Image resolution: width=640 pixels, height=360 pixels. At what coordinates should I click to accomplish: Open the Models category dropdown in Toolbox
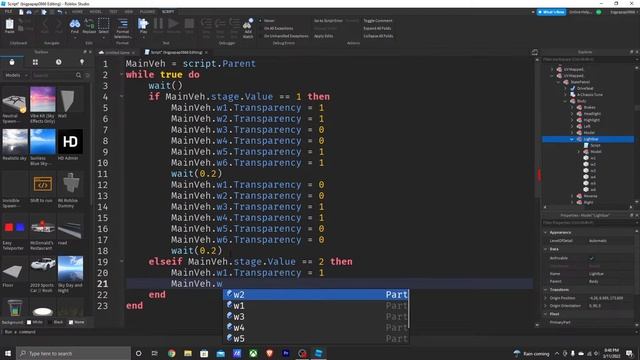[x=16, y=76]
